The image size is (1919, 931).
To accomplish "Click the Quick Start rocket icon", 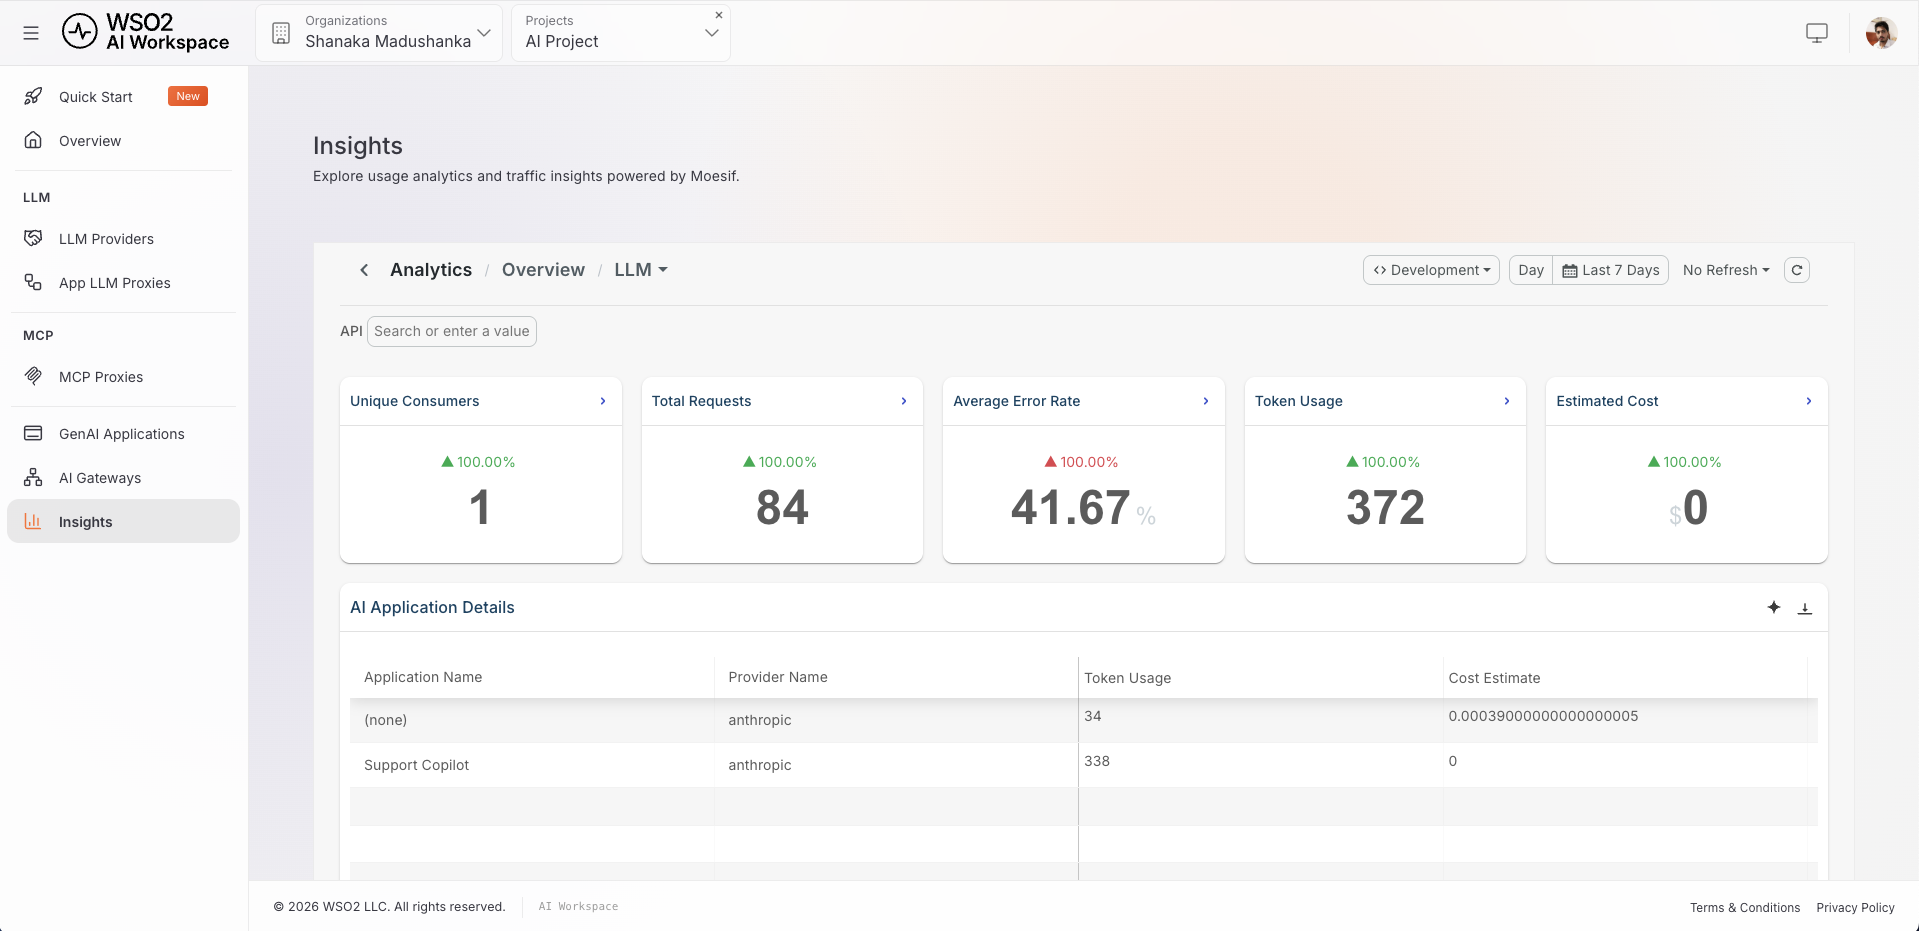I will 33,96.
